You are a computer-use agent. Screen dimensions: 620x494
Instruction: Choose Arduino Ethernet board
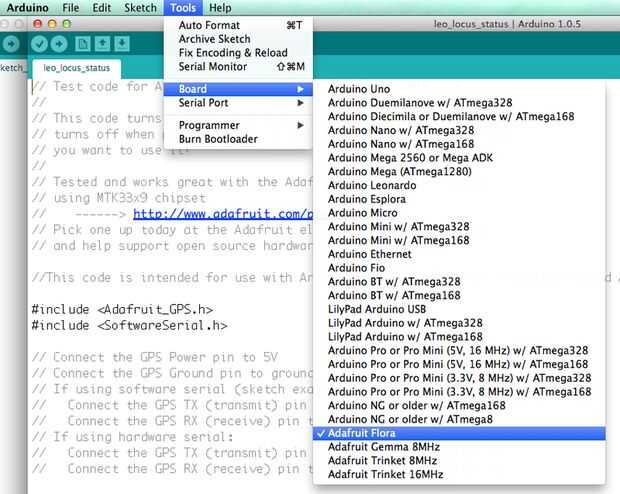tap(459, 254)
